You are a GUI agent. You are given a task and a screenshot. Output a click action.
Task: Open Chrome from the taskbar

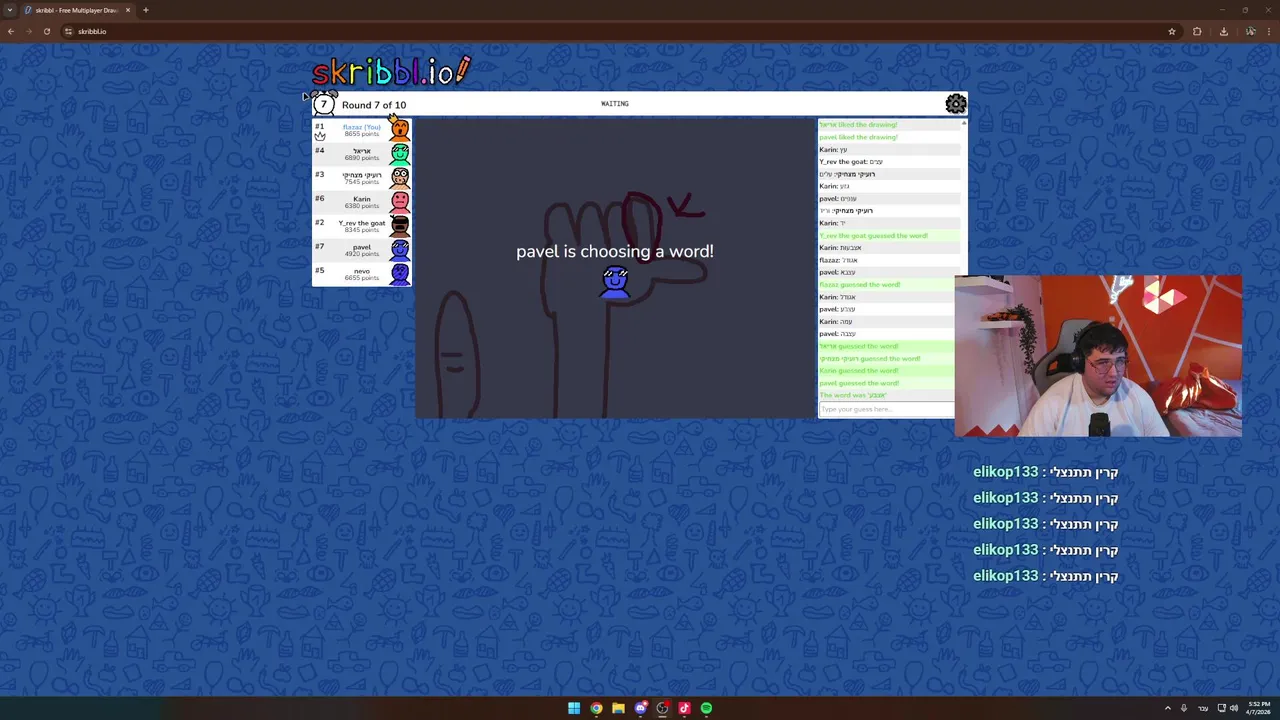click(596, 708)
